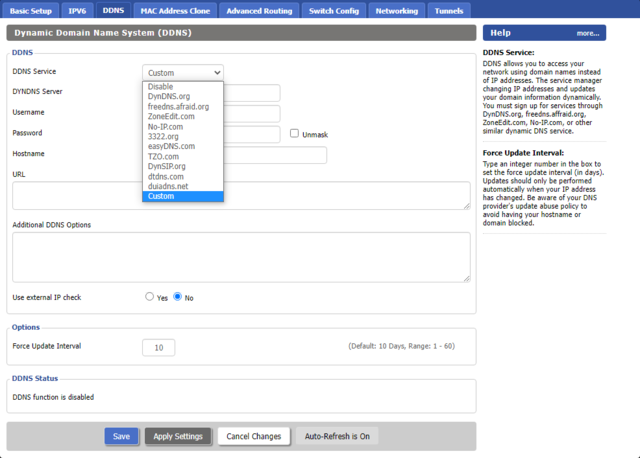Click Apply Settings
The height and width of the screenshot is (458, 640).
coord(178,436)
